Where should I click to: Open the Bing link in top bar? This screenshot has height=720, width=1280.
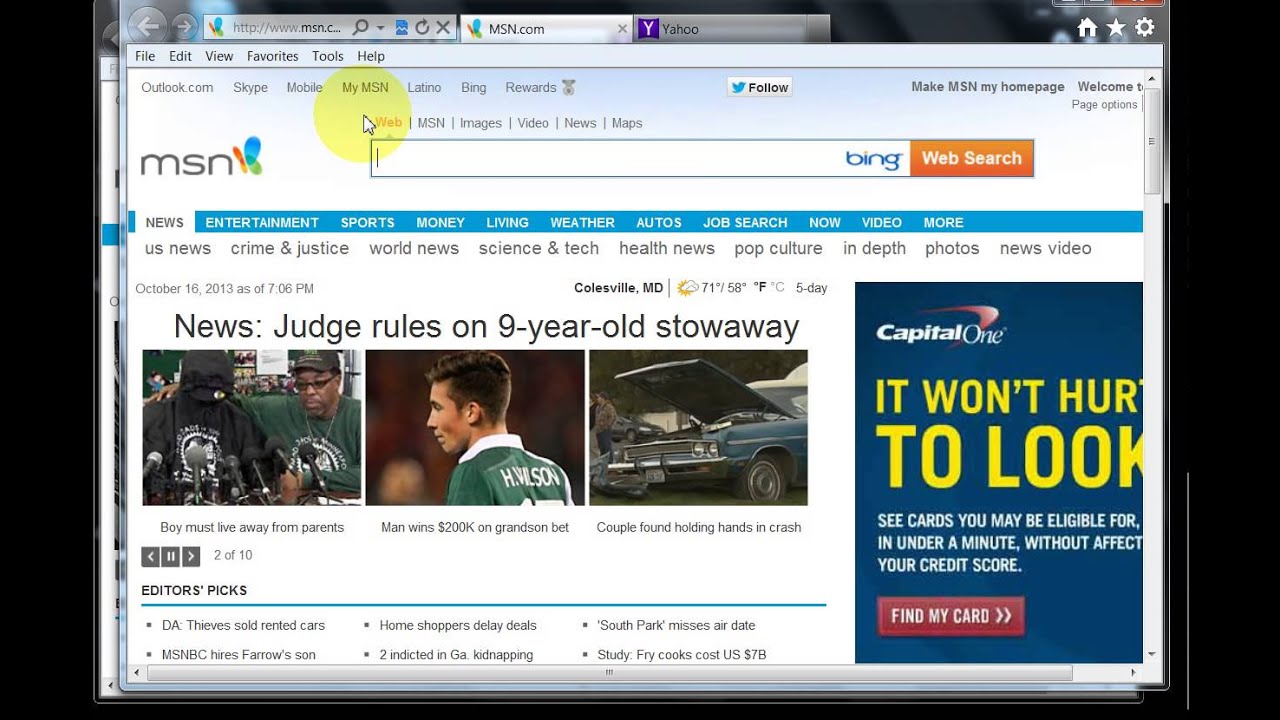coord(473,87)
